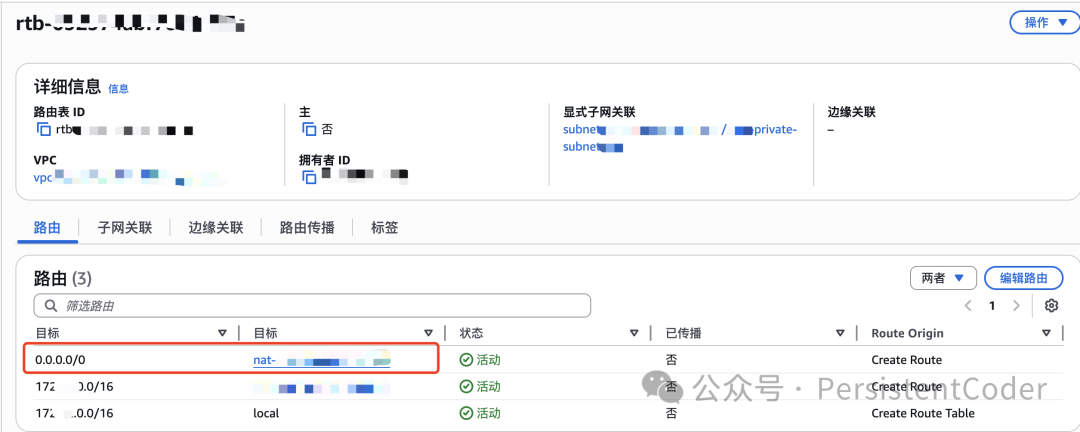This screenshot has height=432, width=1080.
Task: Open the explicit subnet association link
Action: (x=680, y=138)
